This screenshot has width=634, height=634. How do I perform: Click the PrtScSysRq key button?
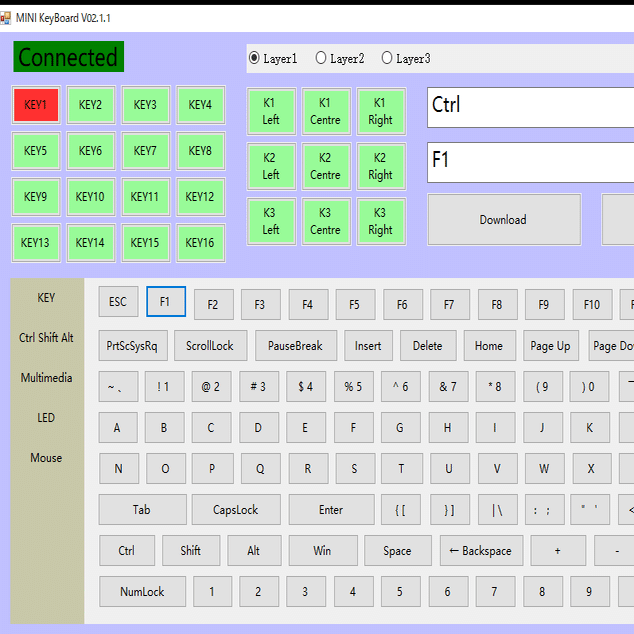pos(133,346)
